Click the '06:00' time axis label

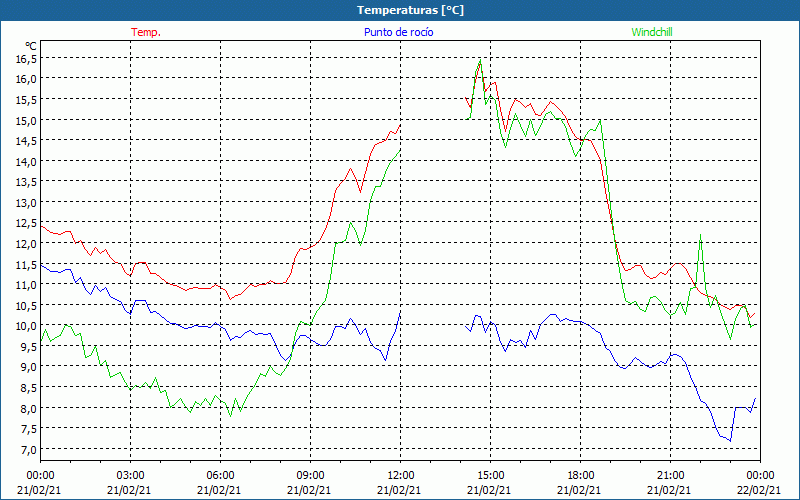tap(220, 476)
